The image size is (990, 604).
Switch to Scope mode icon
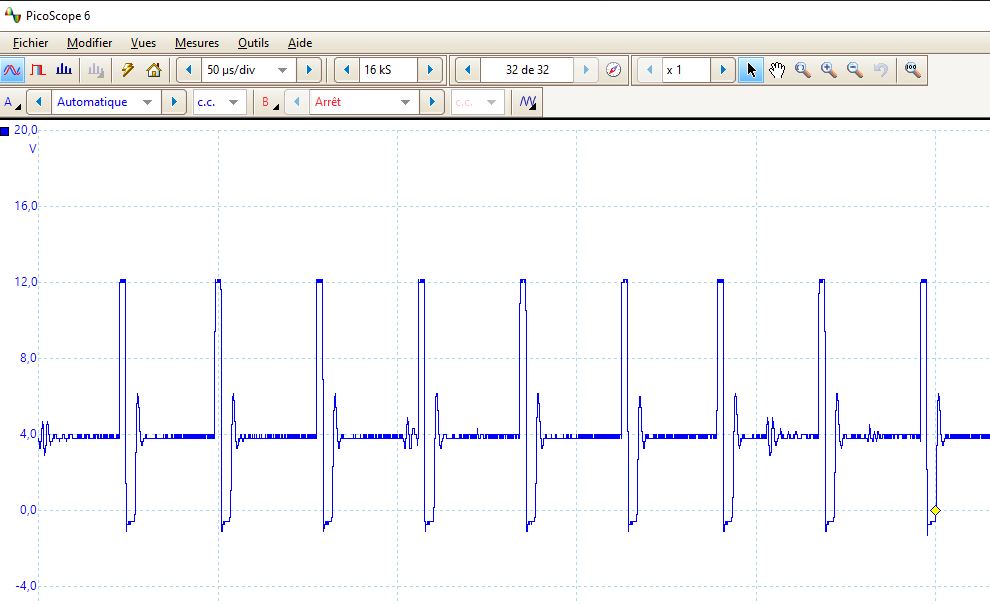point(12,69)
